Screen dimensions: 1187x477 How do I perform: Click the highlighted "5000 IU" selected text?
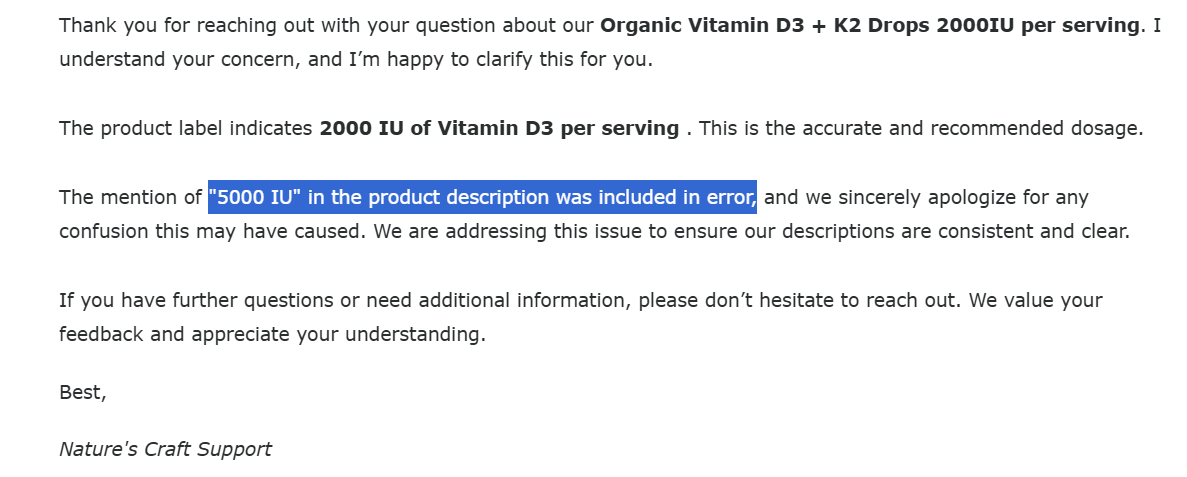click(x=255, y=197)
